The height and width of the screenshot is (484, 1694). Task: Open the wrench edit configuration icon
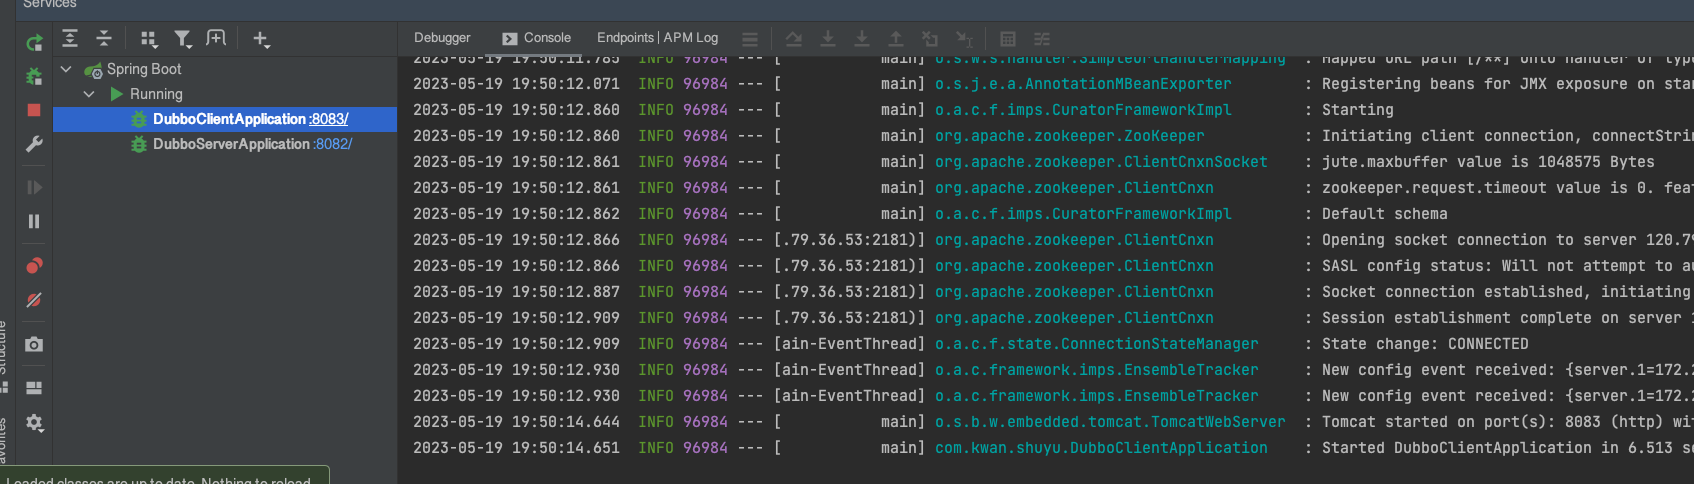34,144
